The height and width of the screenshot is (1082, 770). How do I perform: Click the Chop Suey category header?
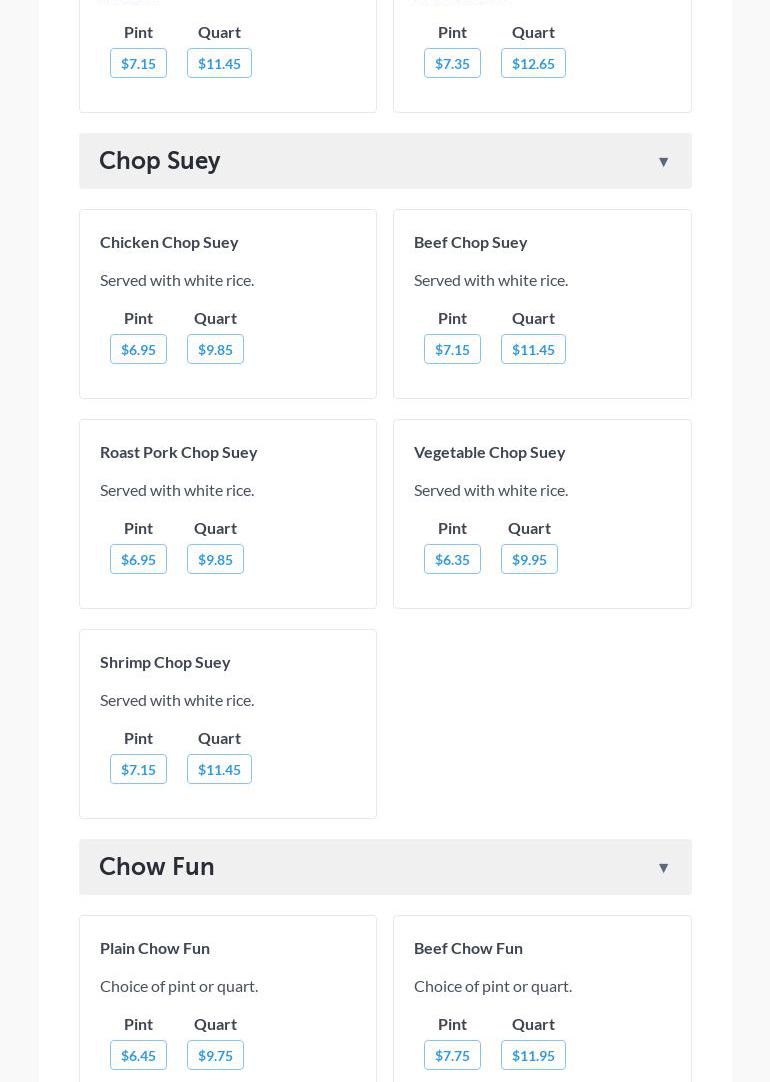tap(160, 161)
